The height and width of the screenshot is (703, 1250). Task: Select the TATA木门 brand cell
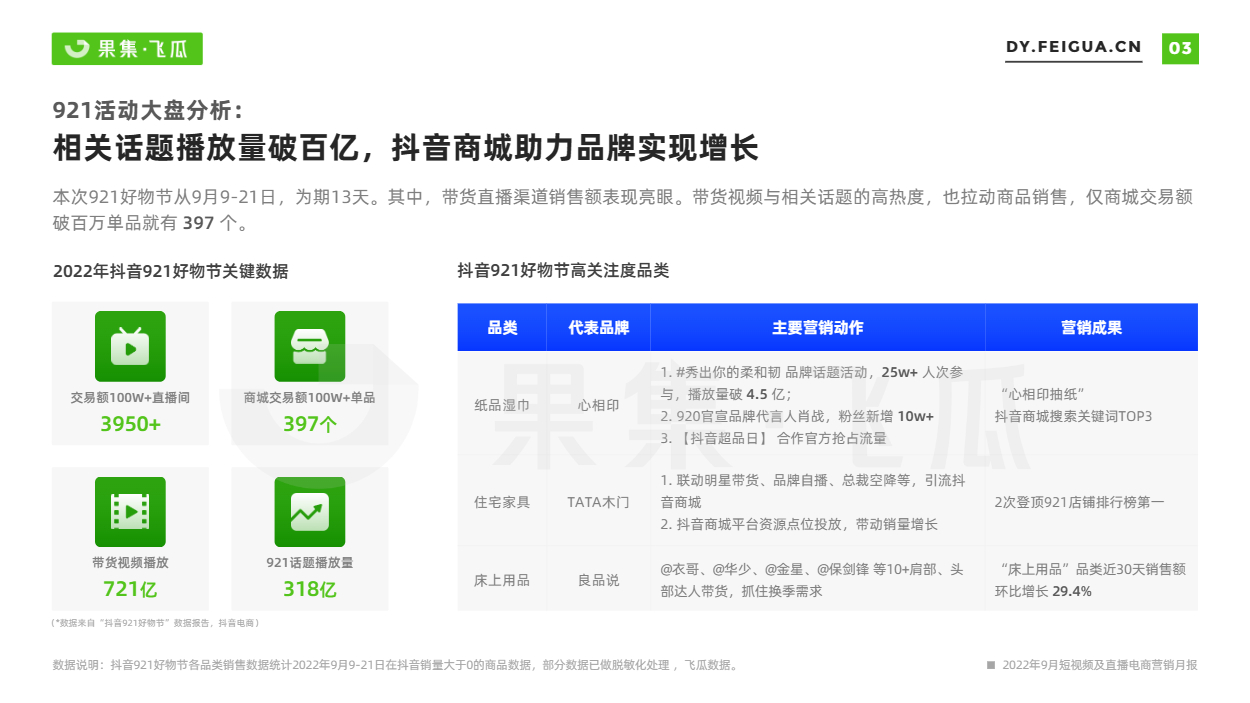pyautogui.click(x=599, y=502)
